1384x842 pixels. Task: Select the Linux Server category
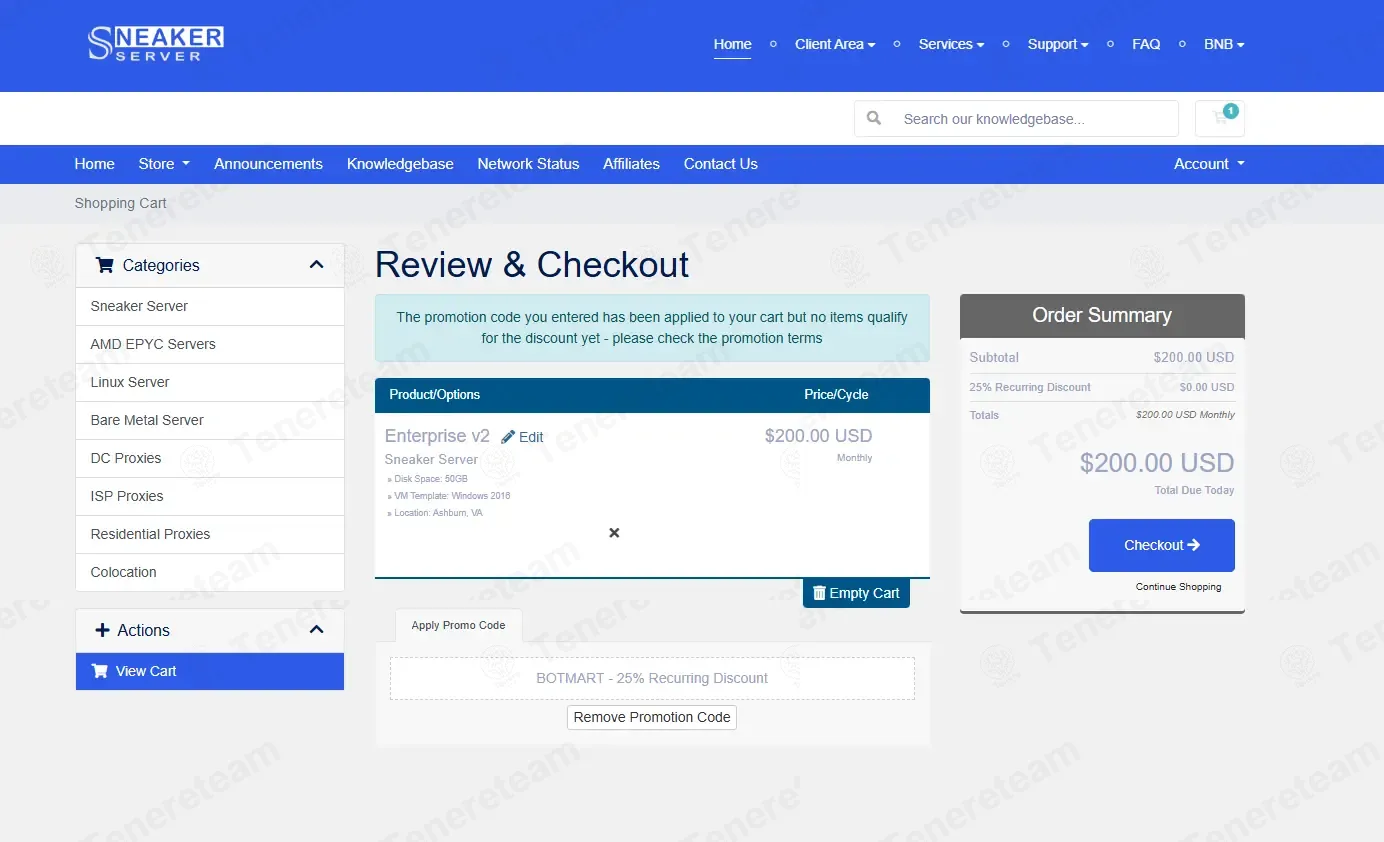click(x=210, y=382)
